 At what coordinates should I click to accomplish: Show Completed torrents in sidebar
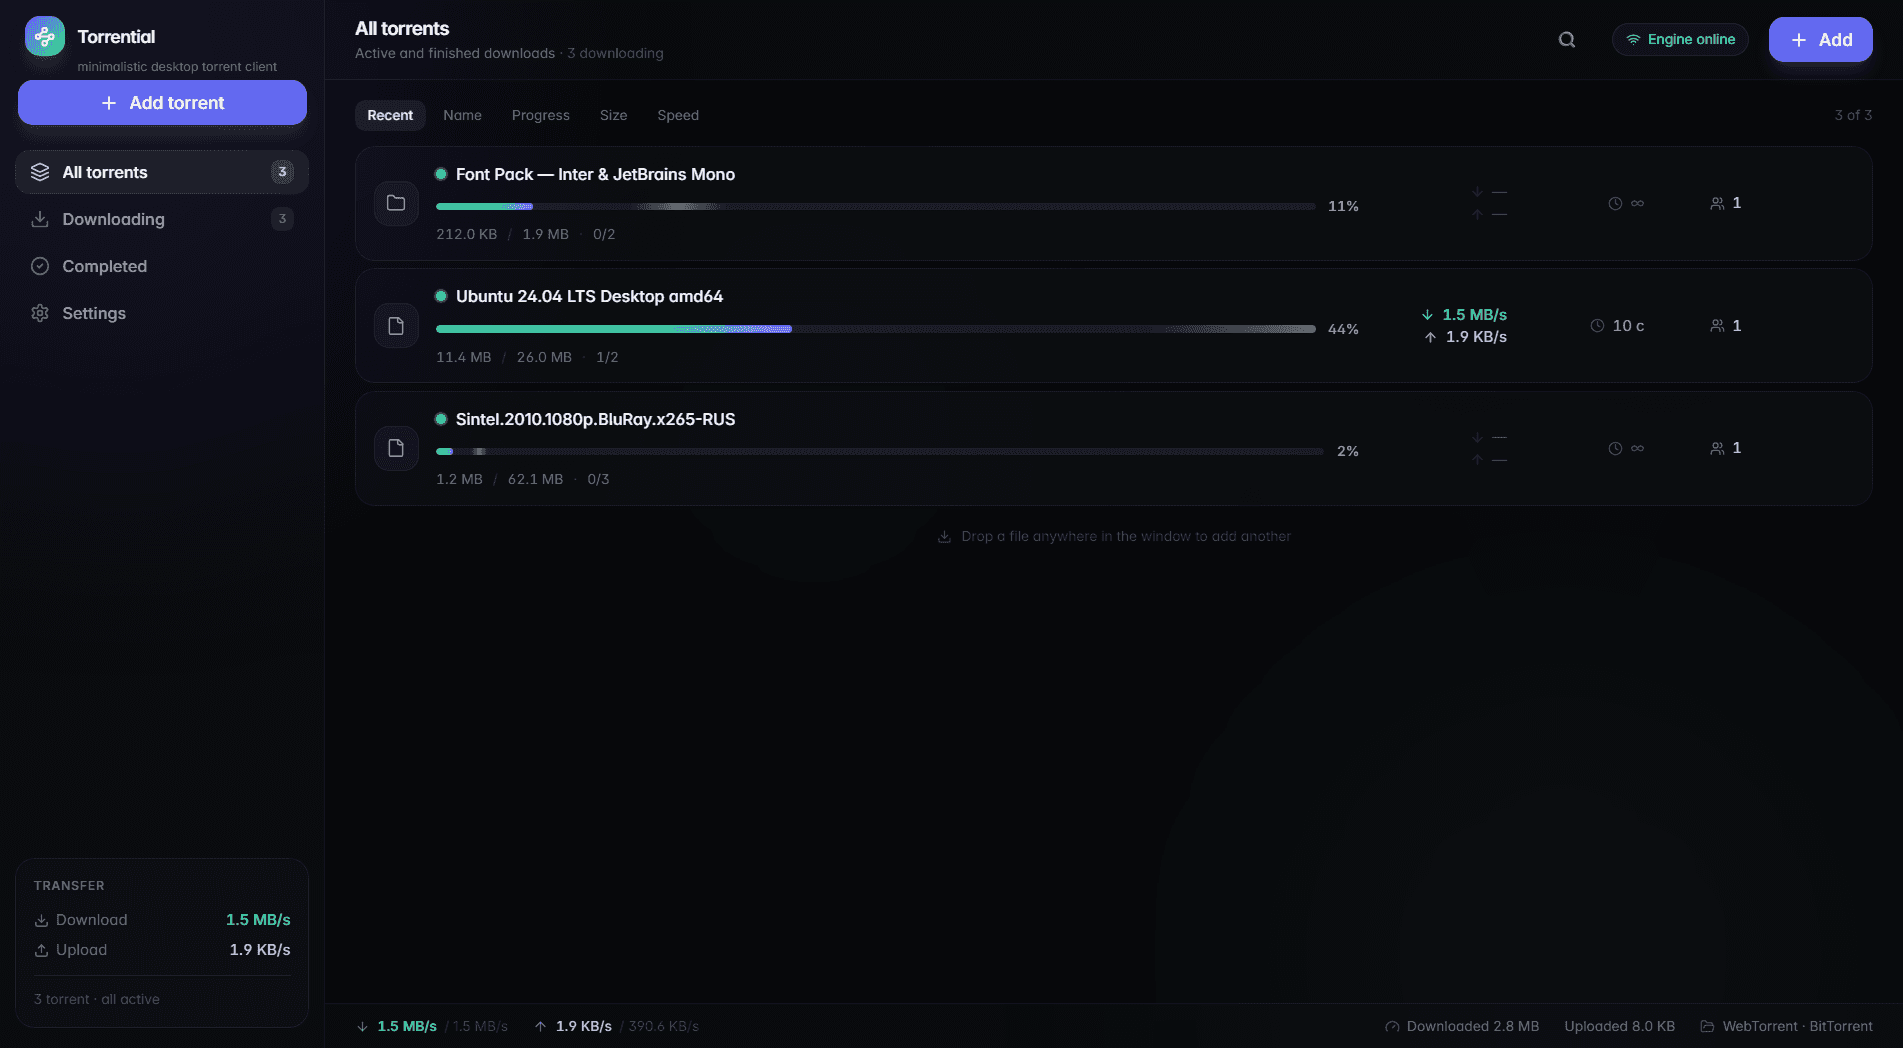point(162,266)
